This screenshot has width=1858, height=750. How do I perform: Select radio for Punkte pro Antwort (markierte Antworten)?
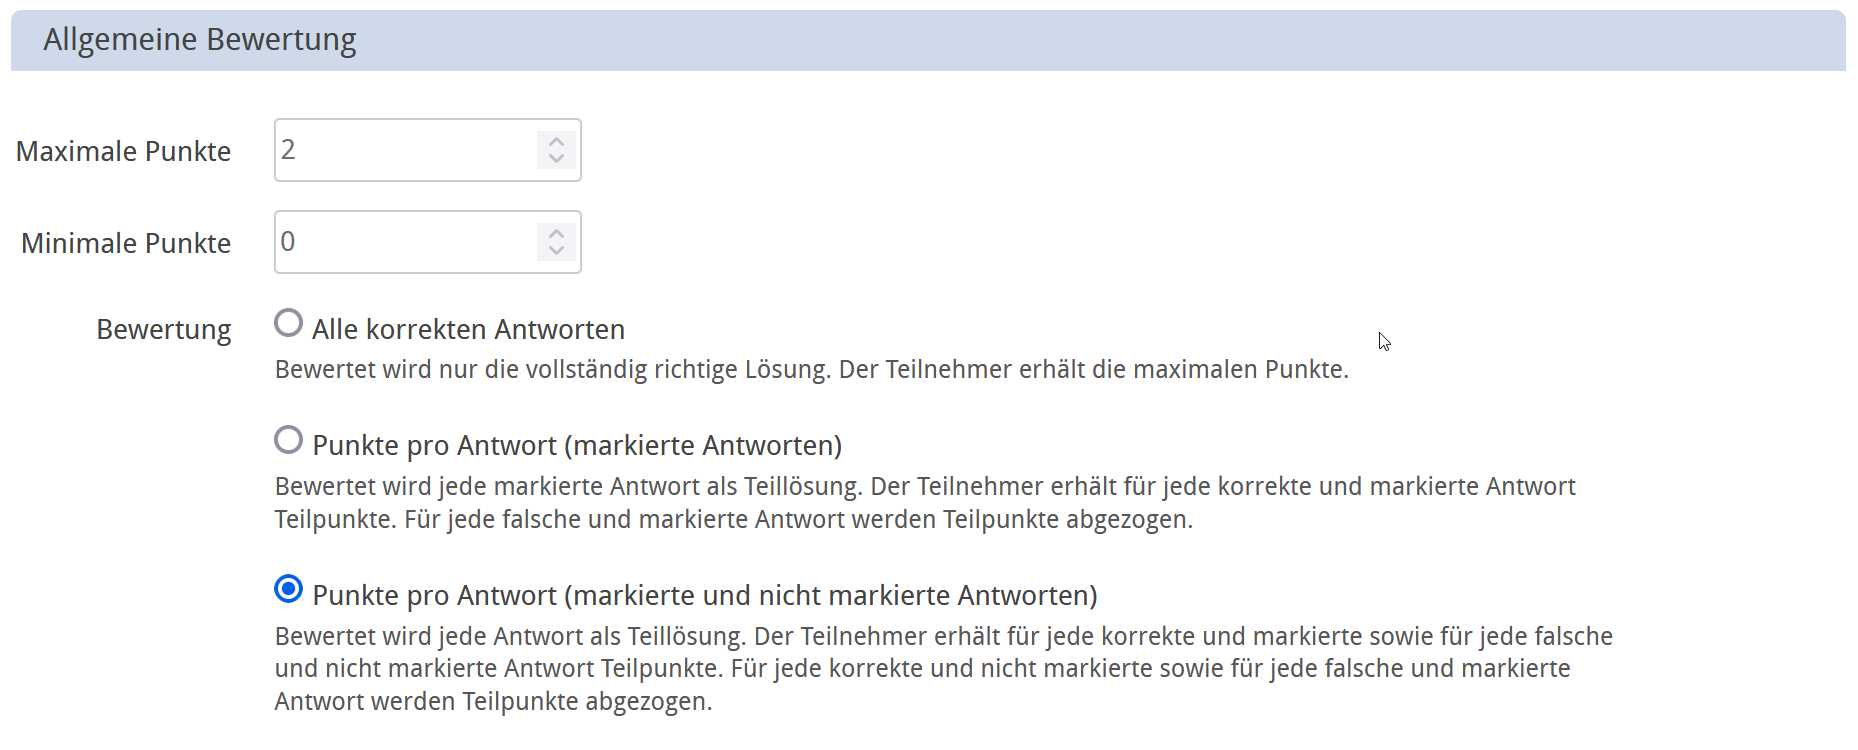(288, 439)
